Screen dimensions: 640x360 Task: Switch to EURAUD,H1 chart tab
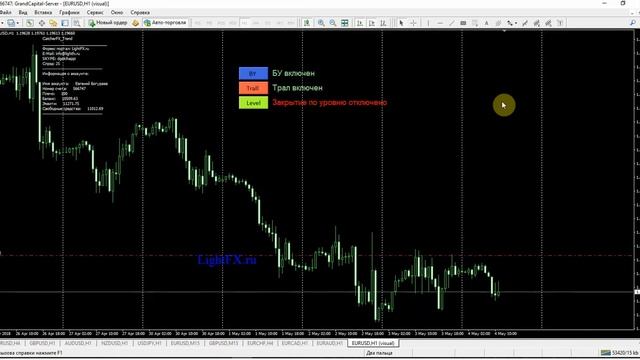click(x=330, y=343)
